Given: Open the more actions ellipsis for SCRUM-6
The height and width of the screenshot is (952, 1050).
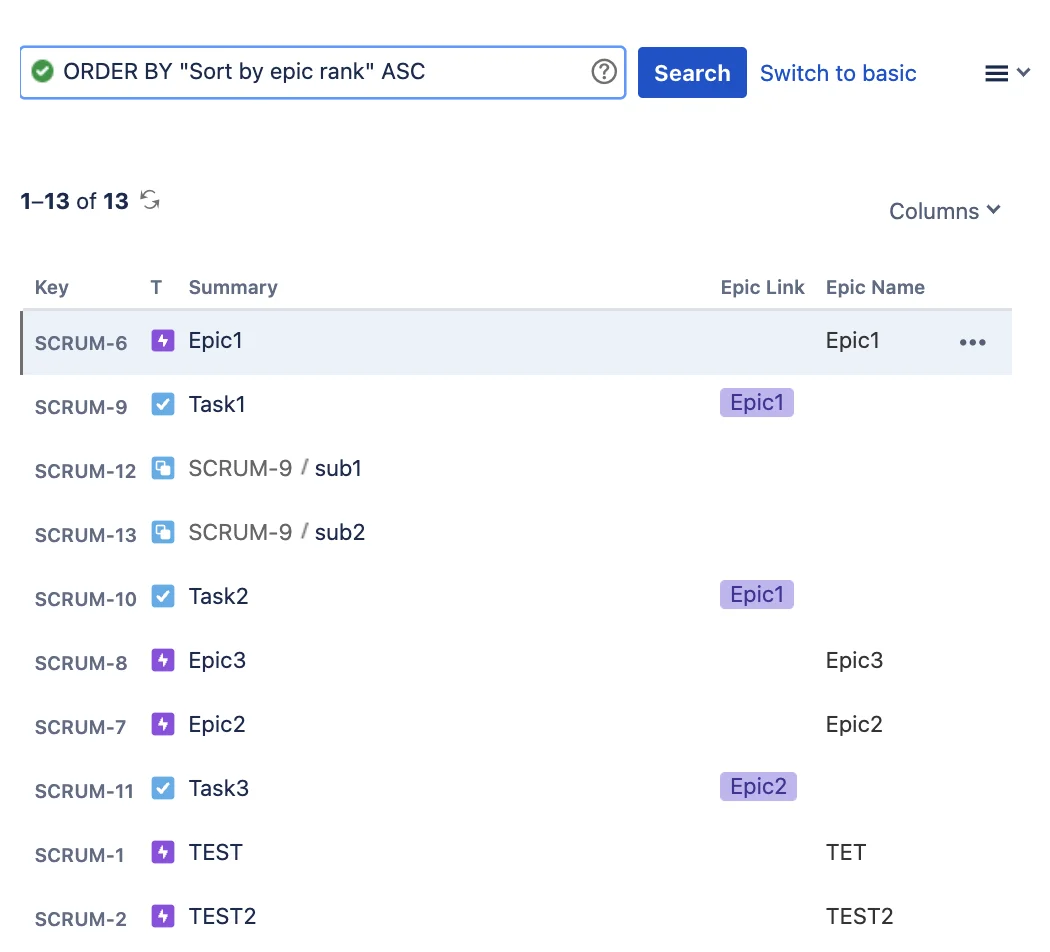Looking at the screenshot, I should tap(972, 342).
